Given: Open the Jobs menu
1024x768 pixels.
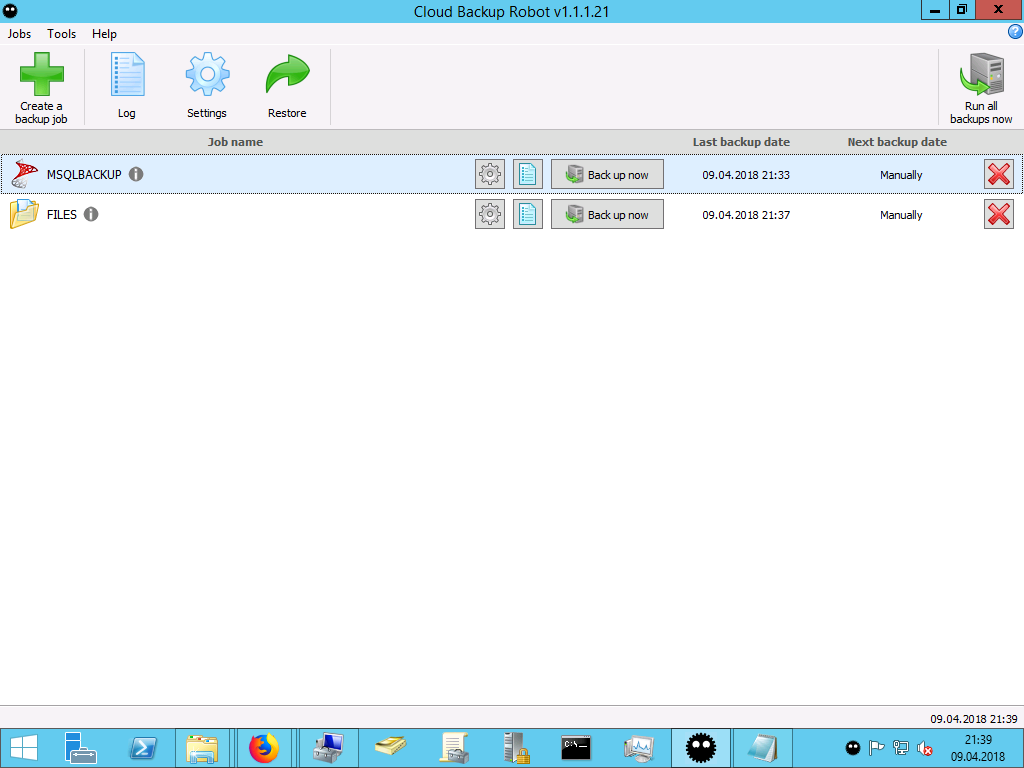Looking at the screenshot, I should click(x=19, y=34).
